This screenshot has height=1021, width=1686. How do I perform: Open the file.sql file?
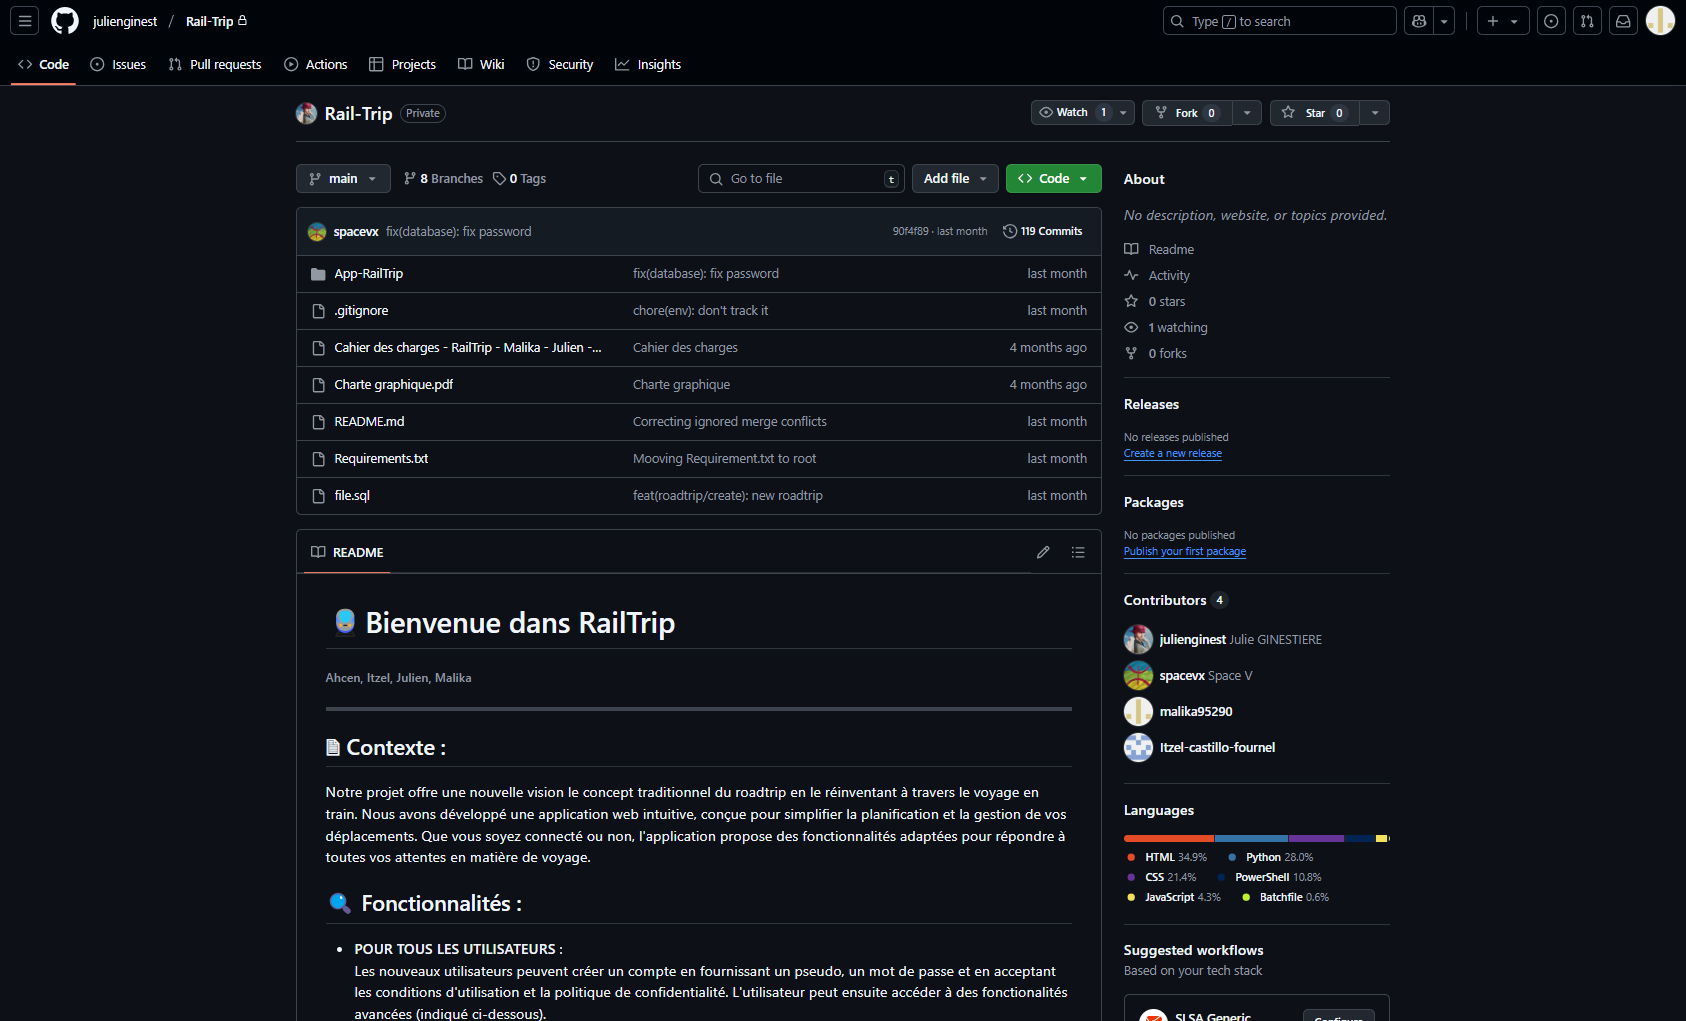click(x=352, y=495)
